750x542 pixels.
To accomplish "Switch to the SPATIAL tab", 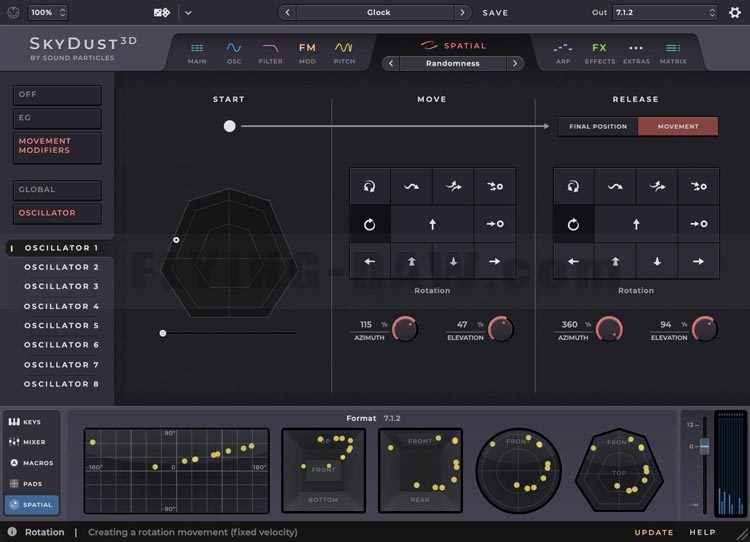I will pyautogui.click(x=453, y=45).
